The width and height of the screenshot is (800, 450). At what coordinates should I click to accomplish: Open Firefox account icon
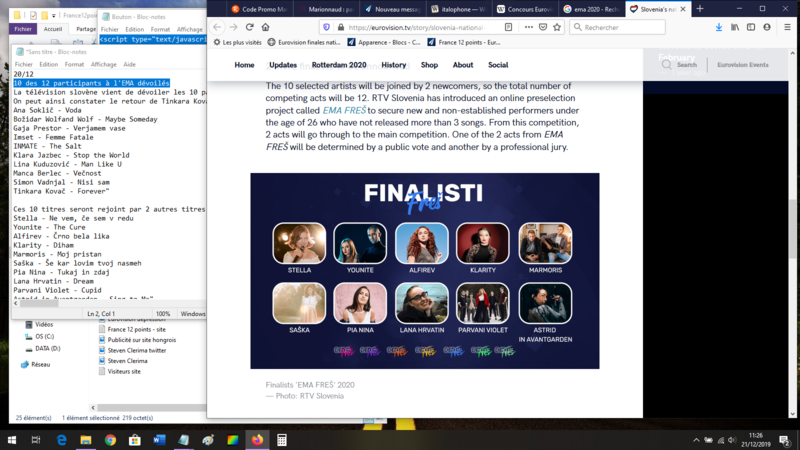[x=767, y=27]
